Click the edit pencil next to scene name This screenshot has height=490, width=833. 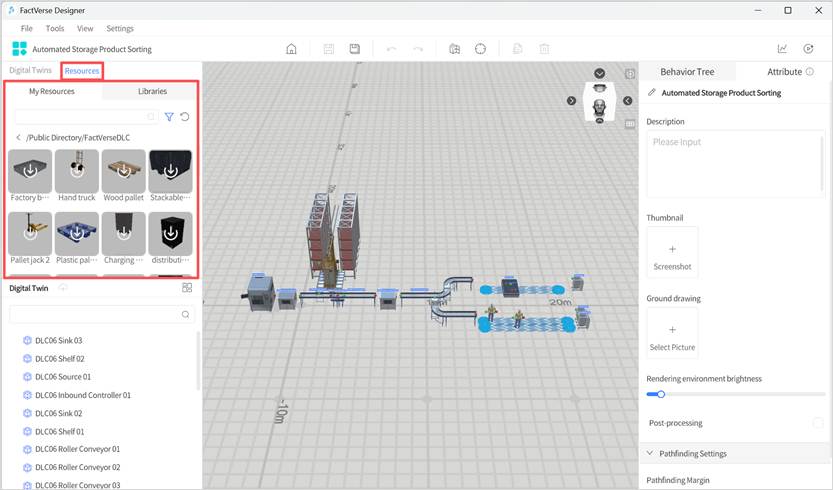[x=652, y=93]
